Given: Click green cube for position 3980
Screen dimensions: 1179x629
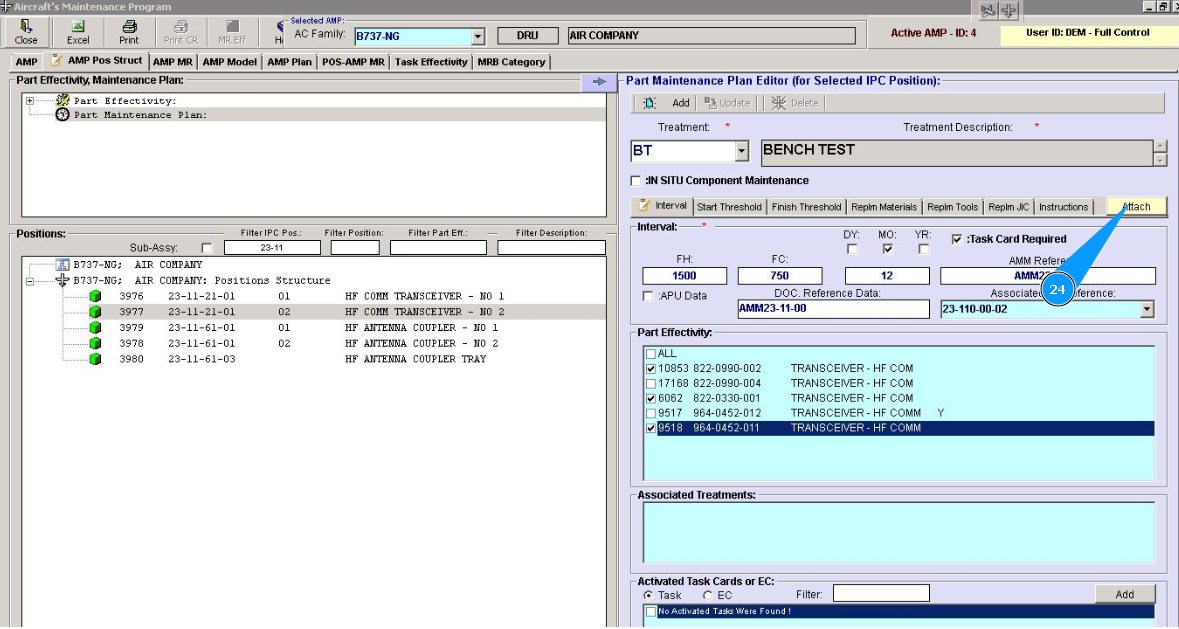Looking at the screenshot, I should tap(96, 359).
